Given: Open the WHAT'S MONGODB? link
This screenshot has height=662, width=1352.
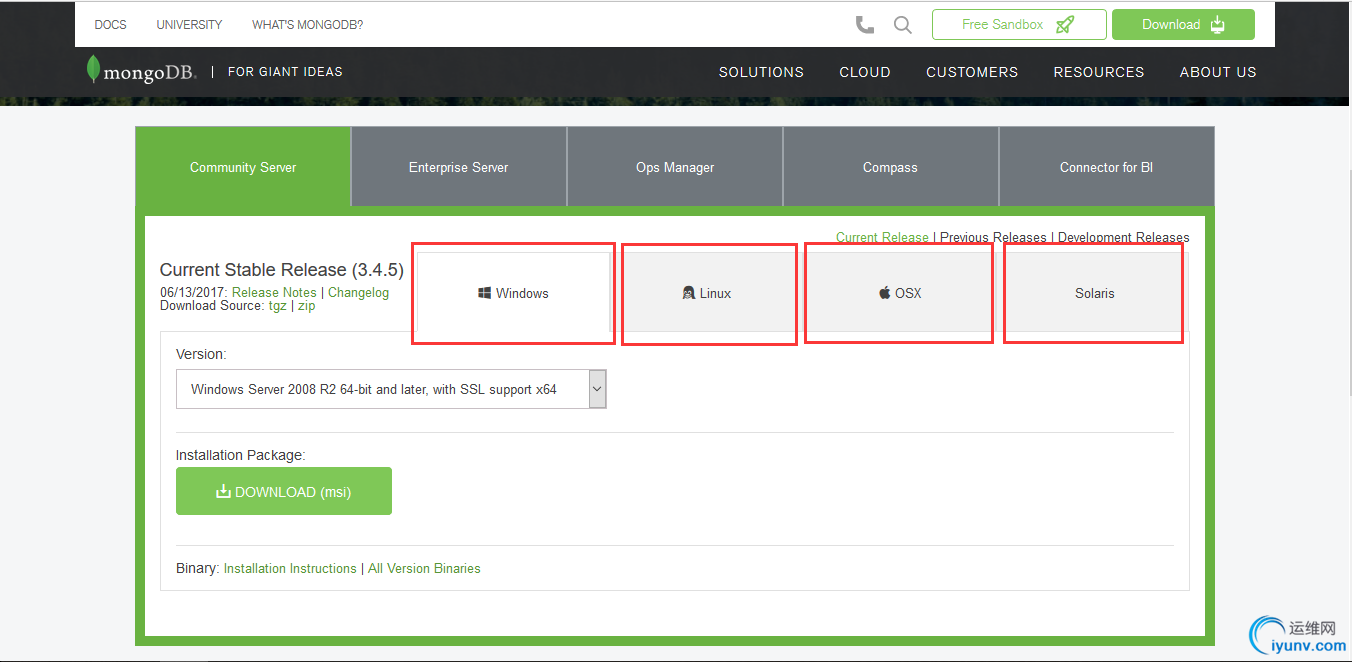Looking at the screenshot, I should pyautogui.click(x=308, y=25).
